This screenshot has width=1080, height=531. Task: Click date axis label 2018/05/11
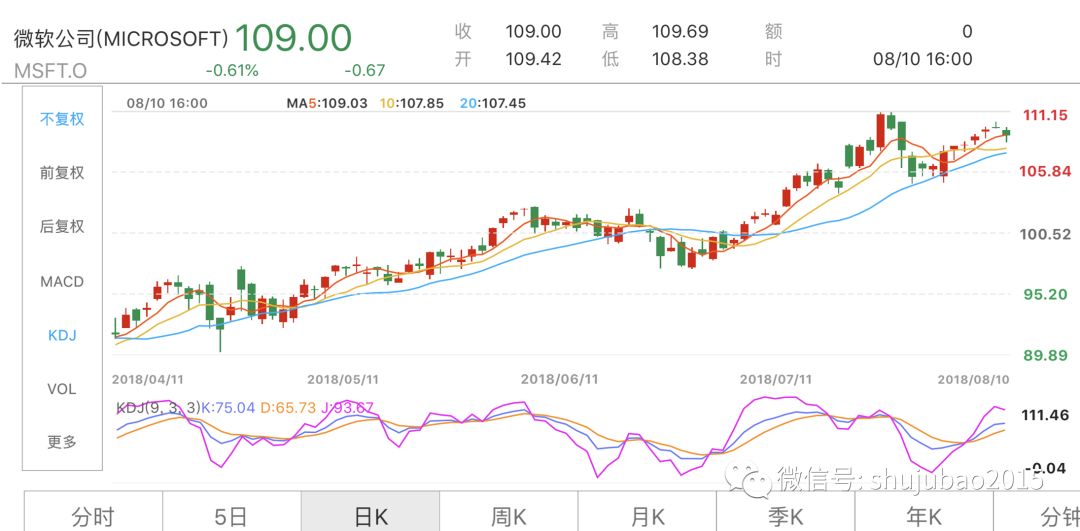(x=343, y=379)
